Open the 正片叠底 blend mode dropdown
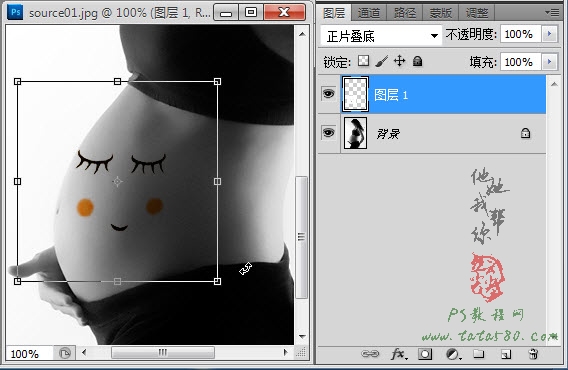Viewport: 568px width, 370px height. pos(381,36)
